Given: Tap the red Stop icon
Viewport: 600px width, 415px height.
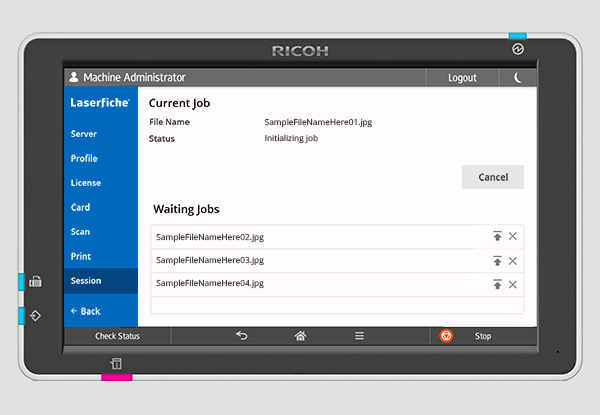Looking at the screenshot, I should point(446,336).
